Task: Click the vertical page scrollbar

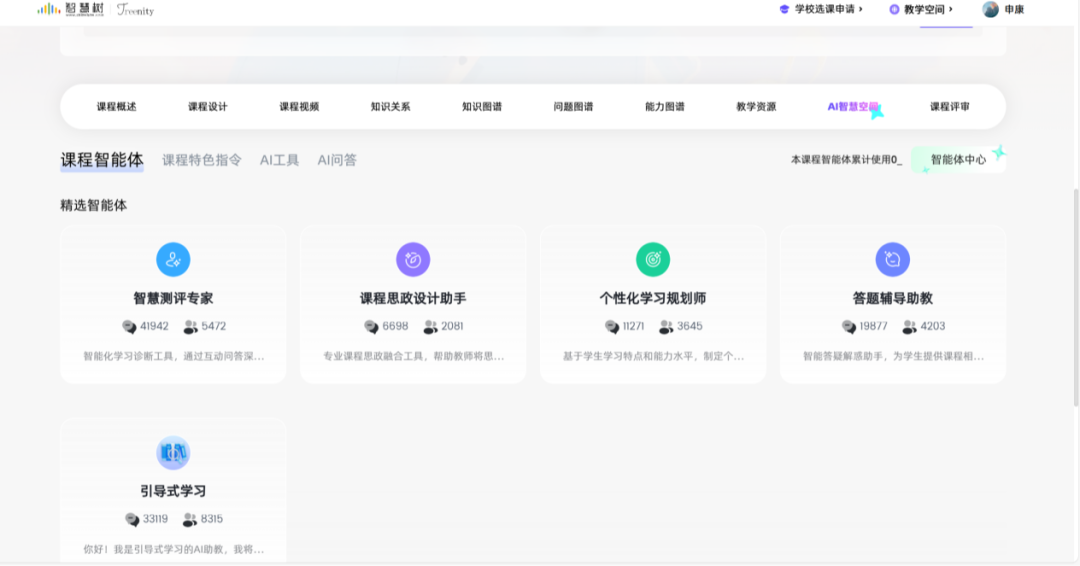Action: (x=1075, y=300)
